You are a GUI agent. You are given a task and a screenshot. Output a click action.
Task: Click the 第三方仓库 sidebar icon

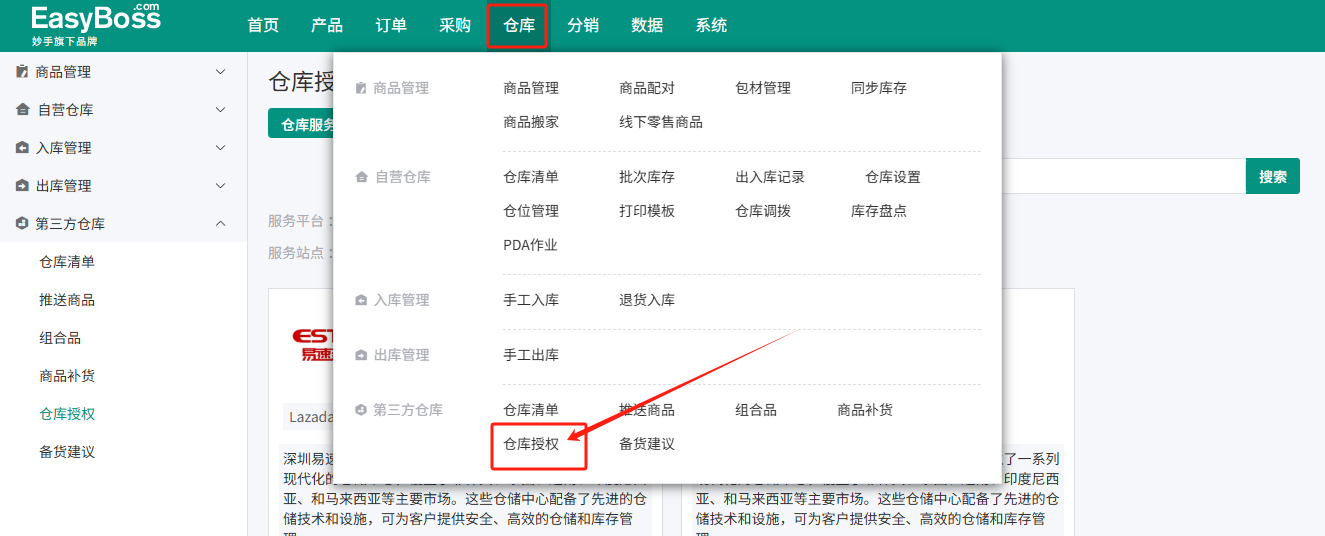[x=22, y=224]
